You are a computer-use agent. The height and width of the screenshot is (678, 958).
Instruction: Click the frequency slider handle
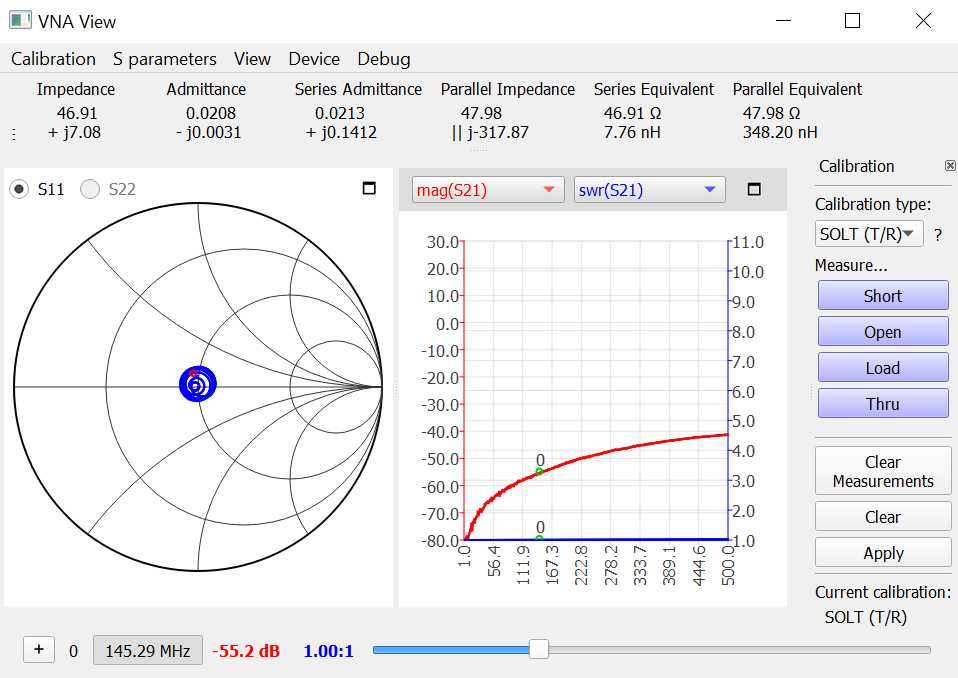click(x=538, y=649)
